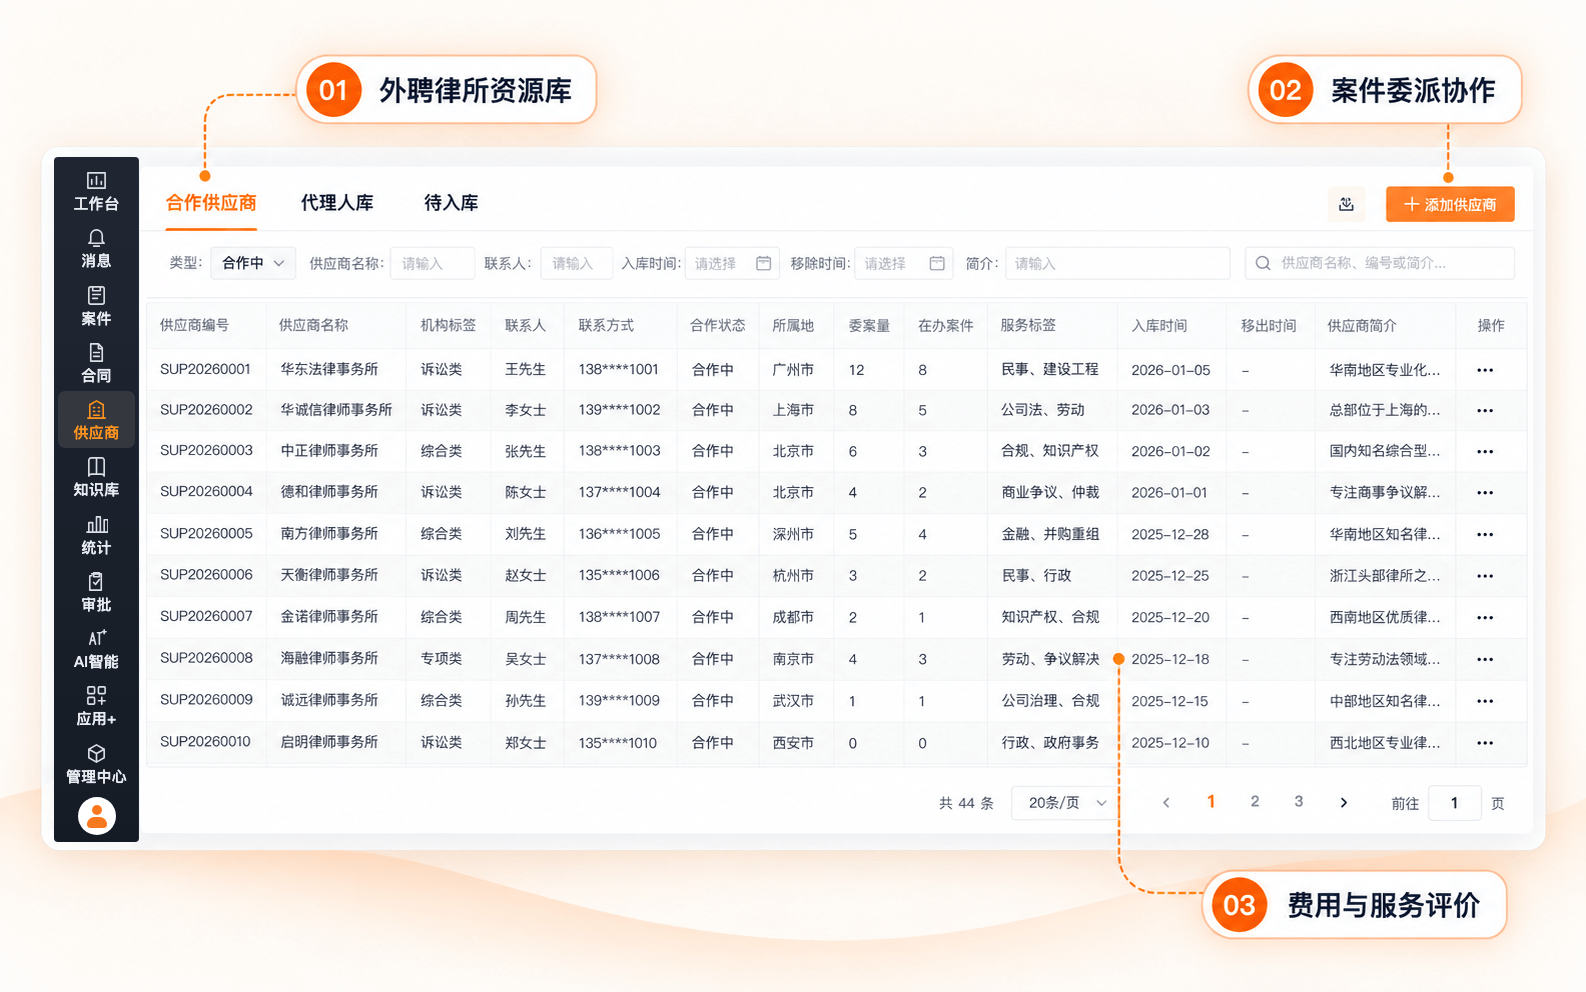Switch to the 代理人库 tab
The height and width of the screenshot is (992, 1586).
point(337,203)
